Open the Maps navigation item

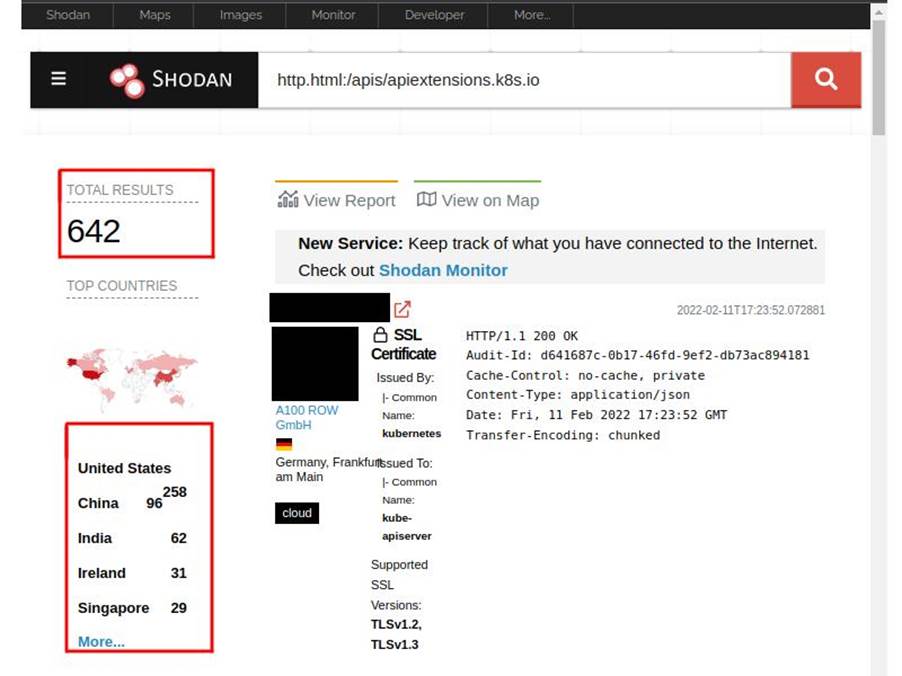click(x=154, y=15)
